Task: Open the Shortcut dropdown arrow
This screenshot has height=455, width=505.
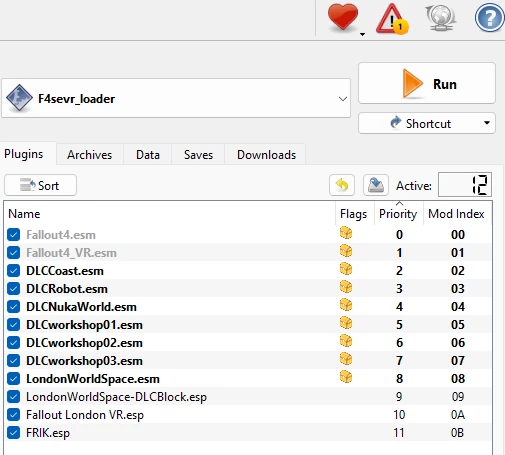Action: coord(487,123)
